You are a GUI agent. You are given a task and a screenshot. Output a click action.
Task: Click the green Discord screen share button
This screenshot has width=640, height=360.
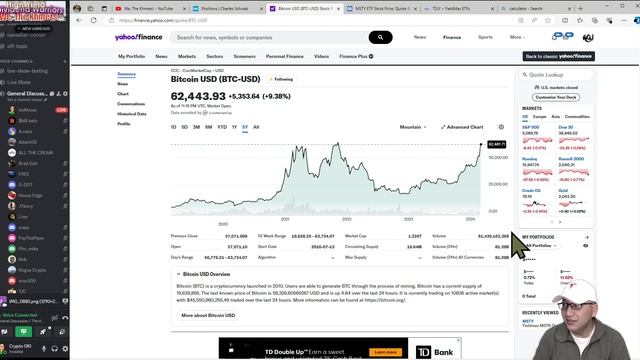(x=24, y=332)
